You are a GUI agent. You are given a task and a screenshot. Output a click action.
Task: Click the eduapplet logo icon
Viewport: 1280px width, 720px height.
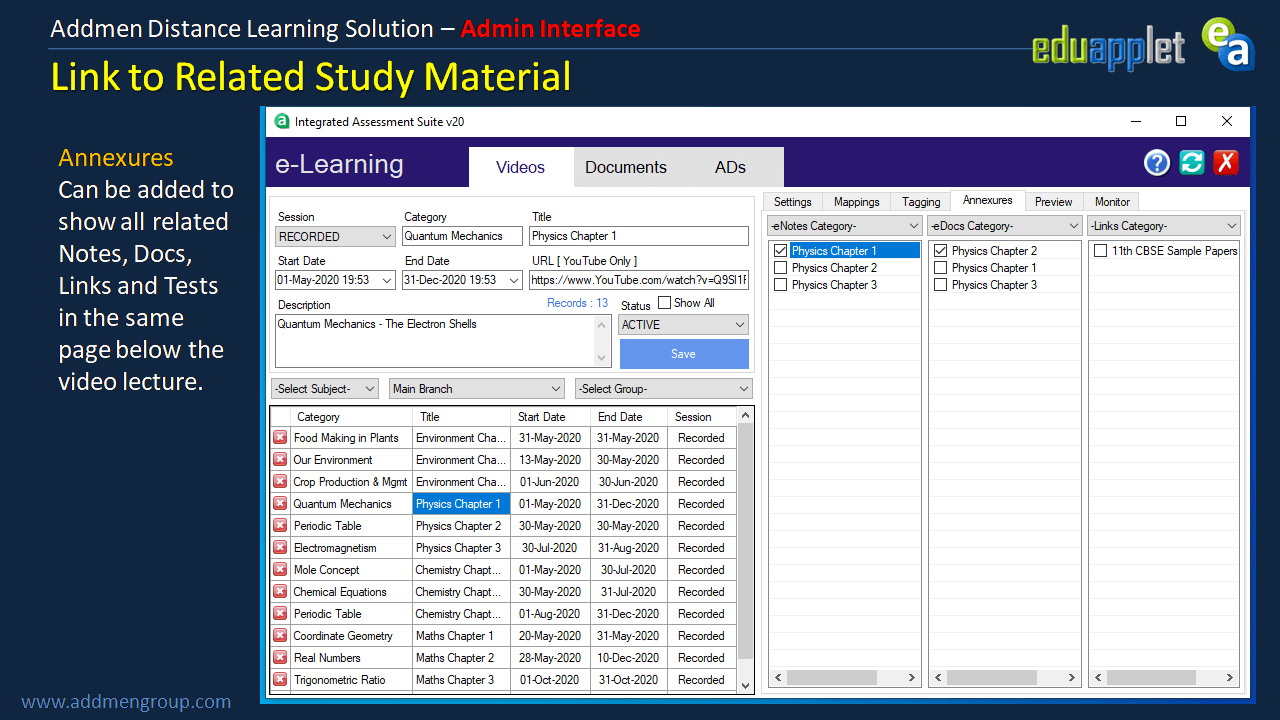1227,45
